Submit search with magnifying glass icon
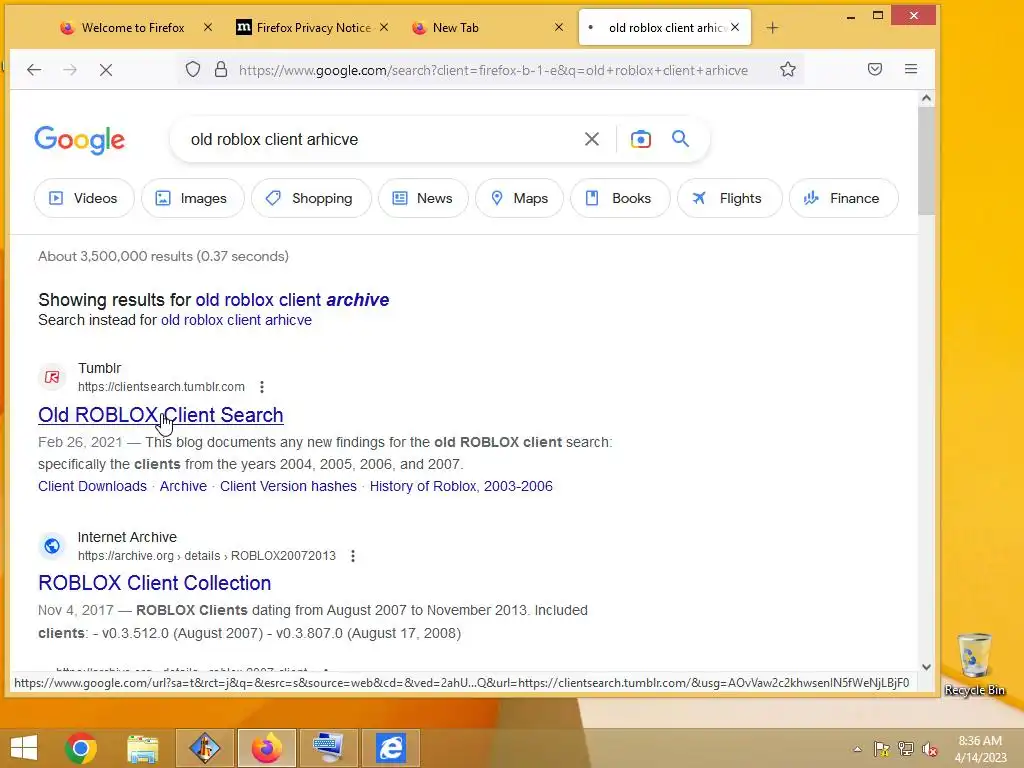1024x768 pixels. point(680,138)
